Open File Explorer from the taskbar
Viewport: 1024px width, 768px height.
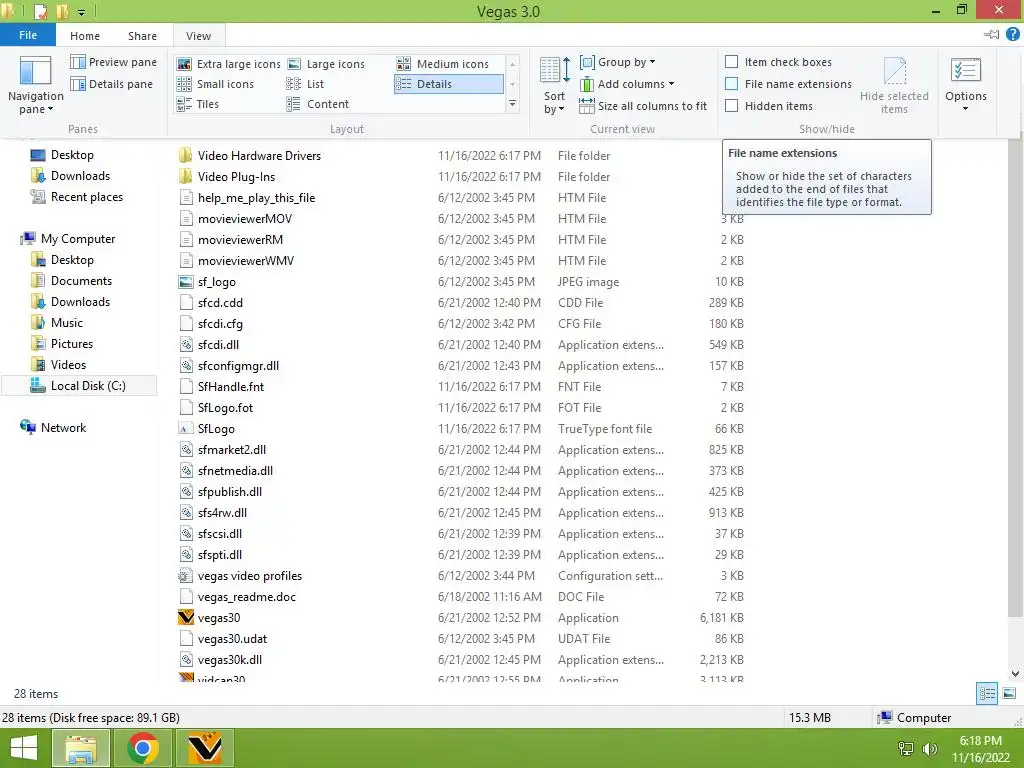coord(80,748)
